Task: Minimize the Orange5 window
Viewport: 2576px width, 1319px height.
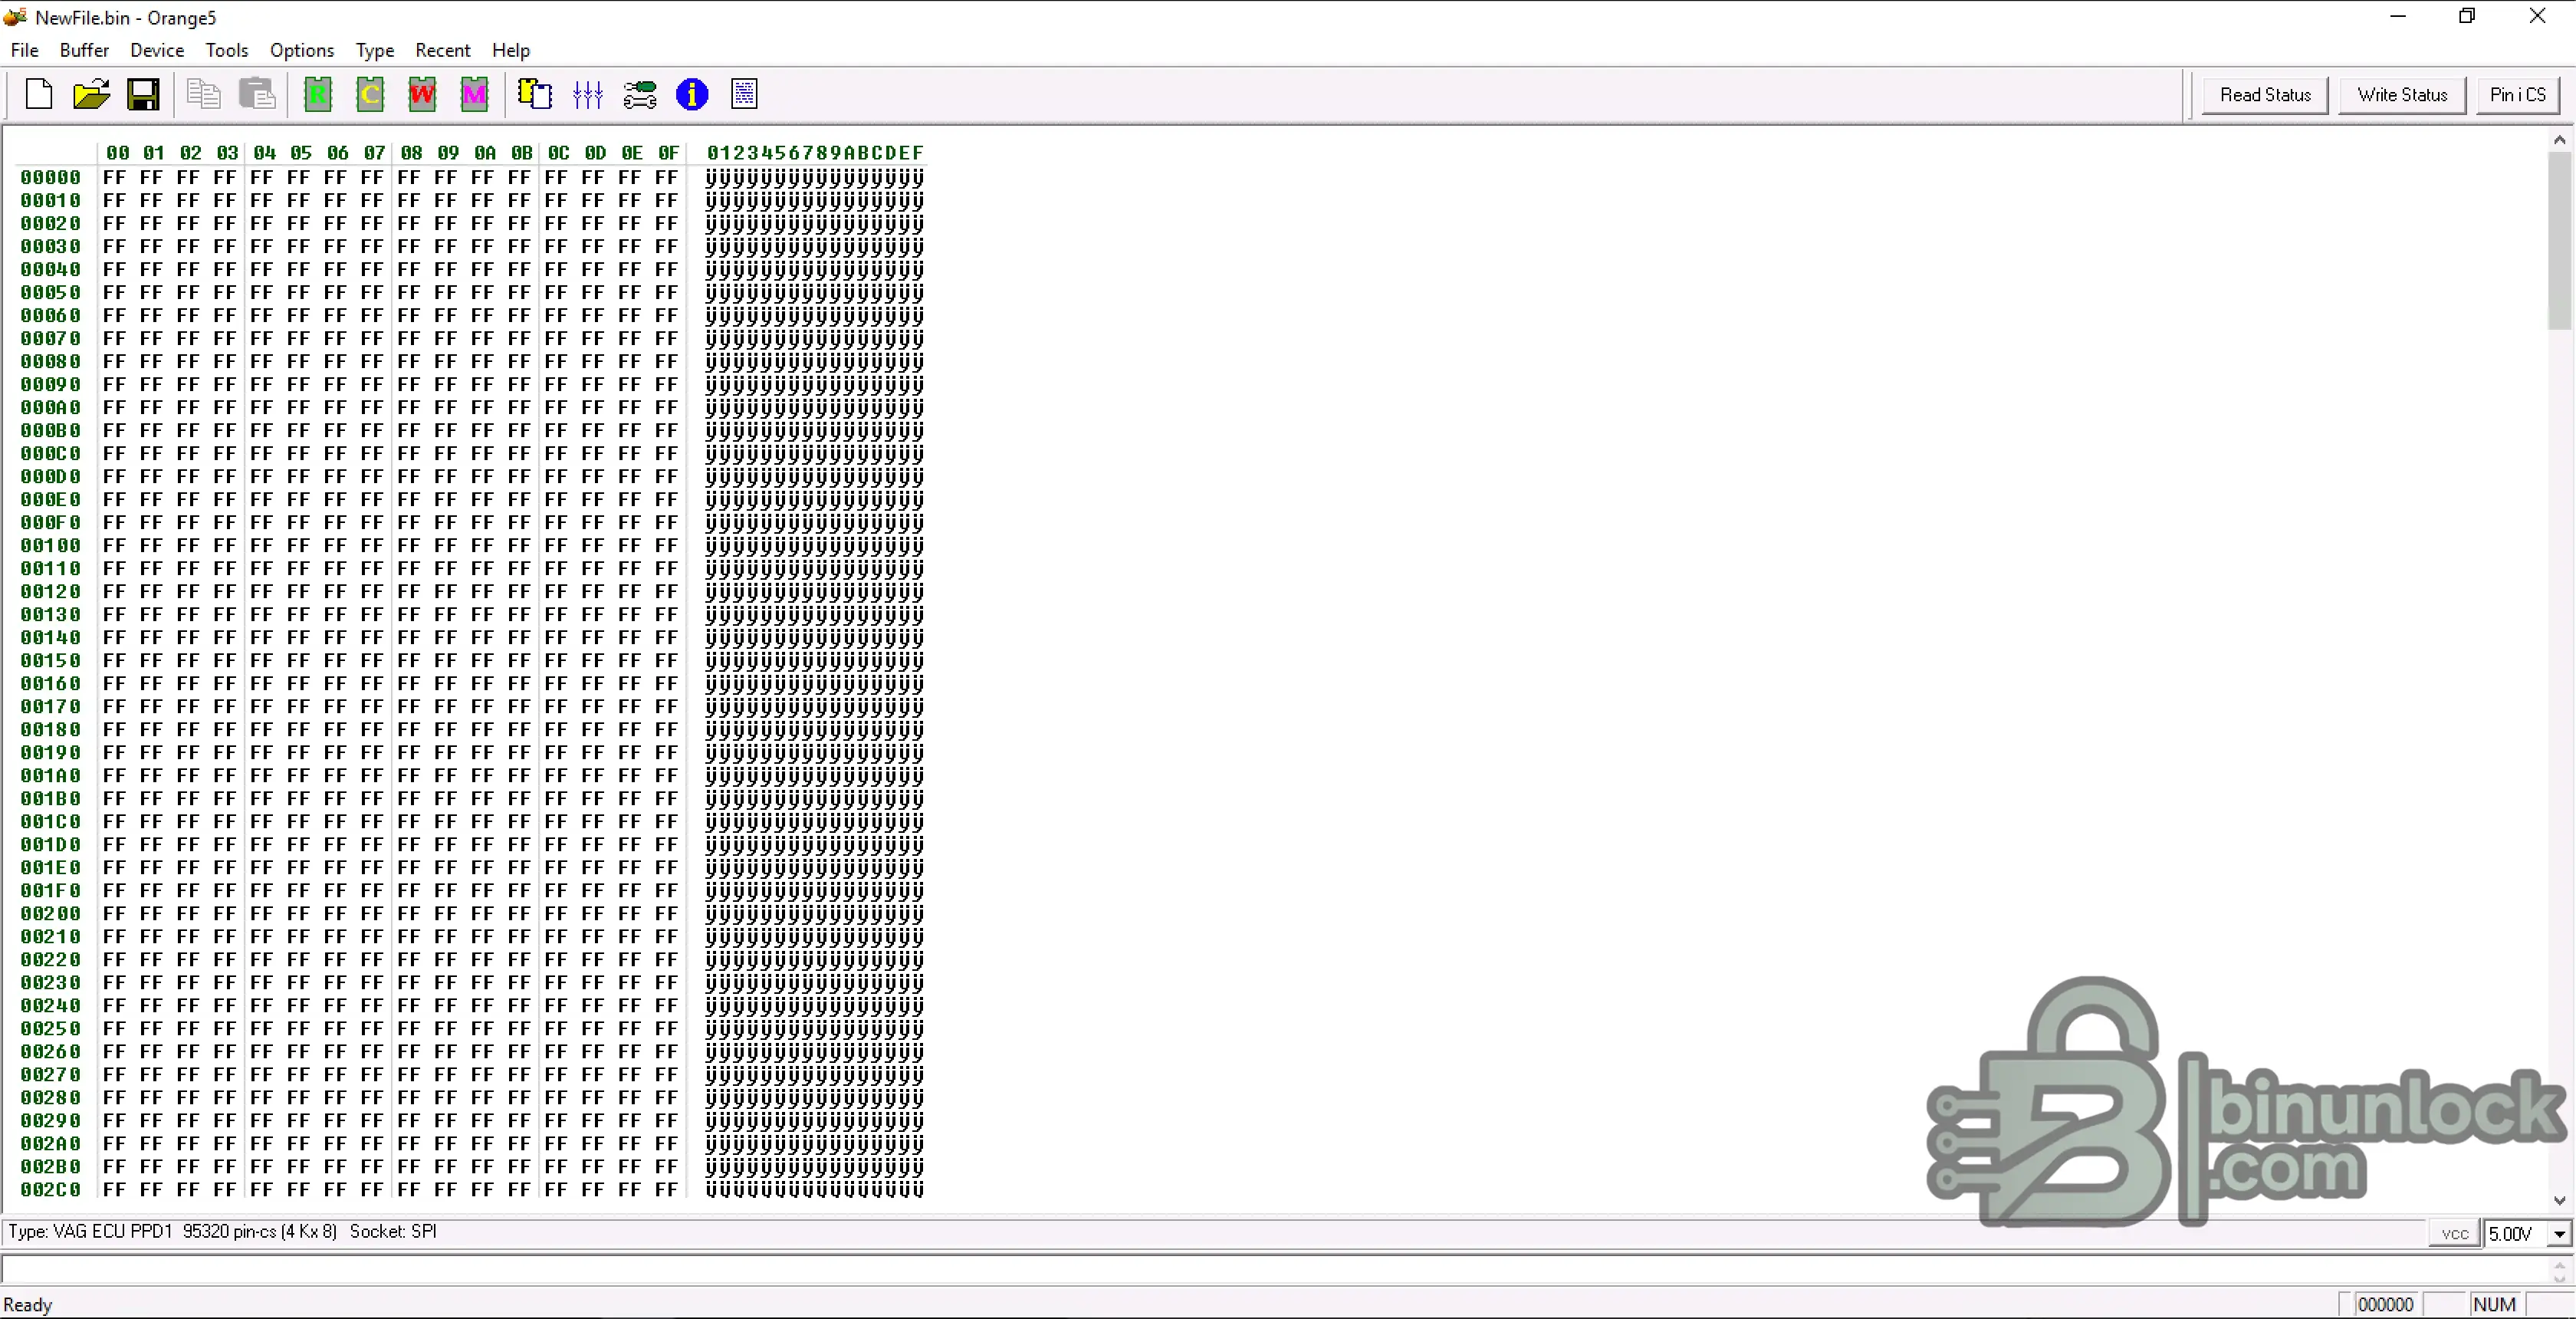Action: click(2398, 16)
